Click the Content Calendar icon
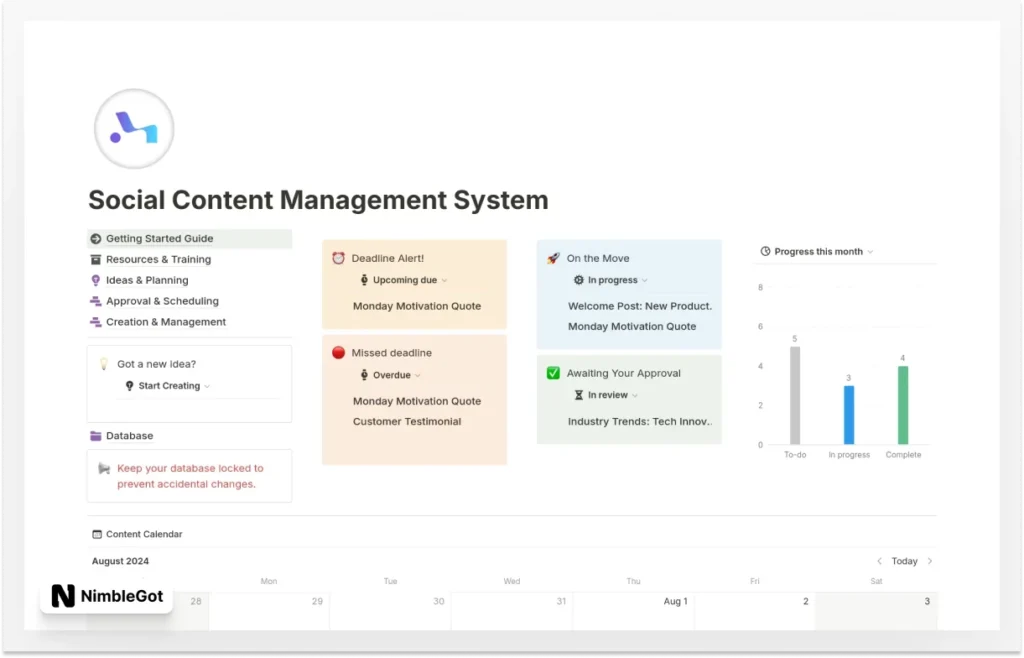 (96, 534)
